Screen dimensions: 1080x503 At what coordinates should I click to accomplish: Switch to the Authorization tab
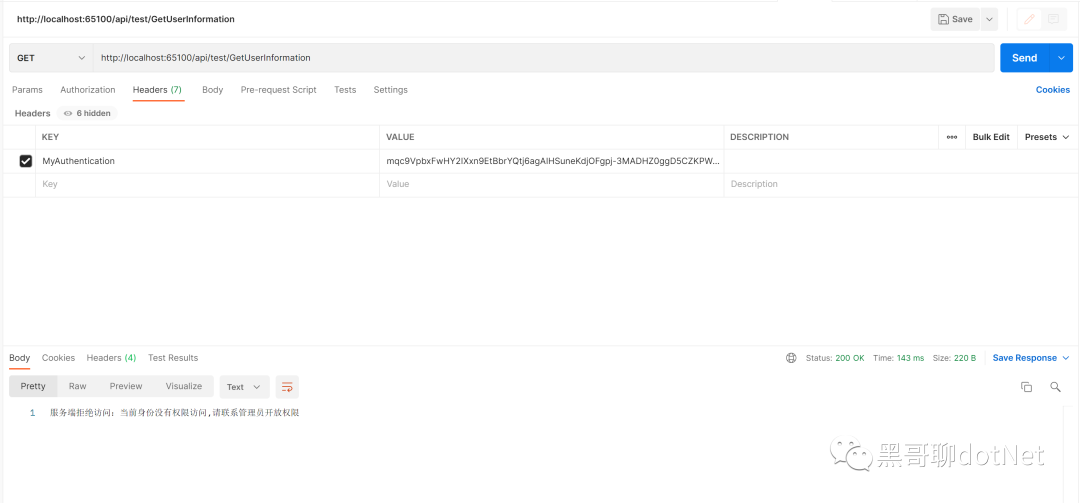coord(87,90)
